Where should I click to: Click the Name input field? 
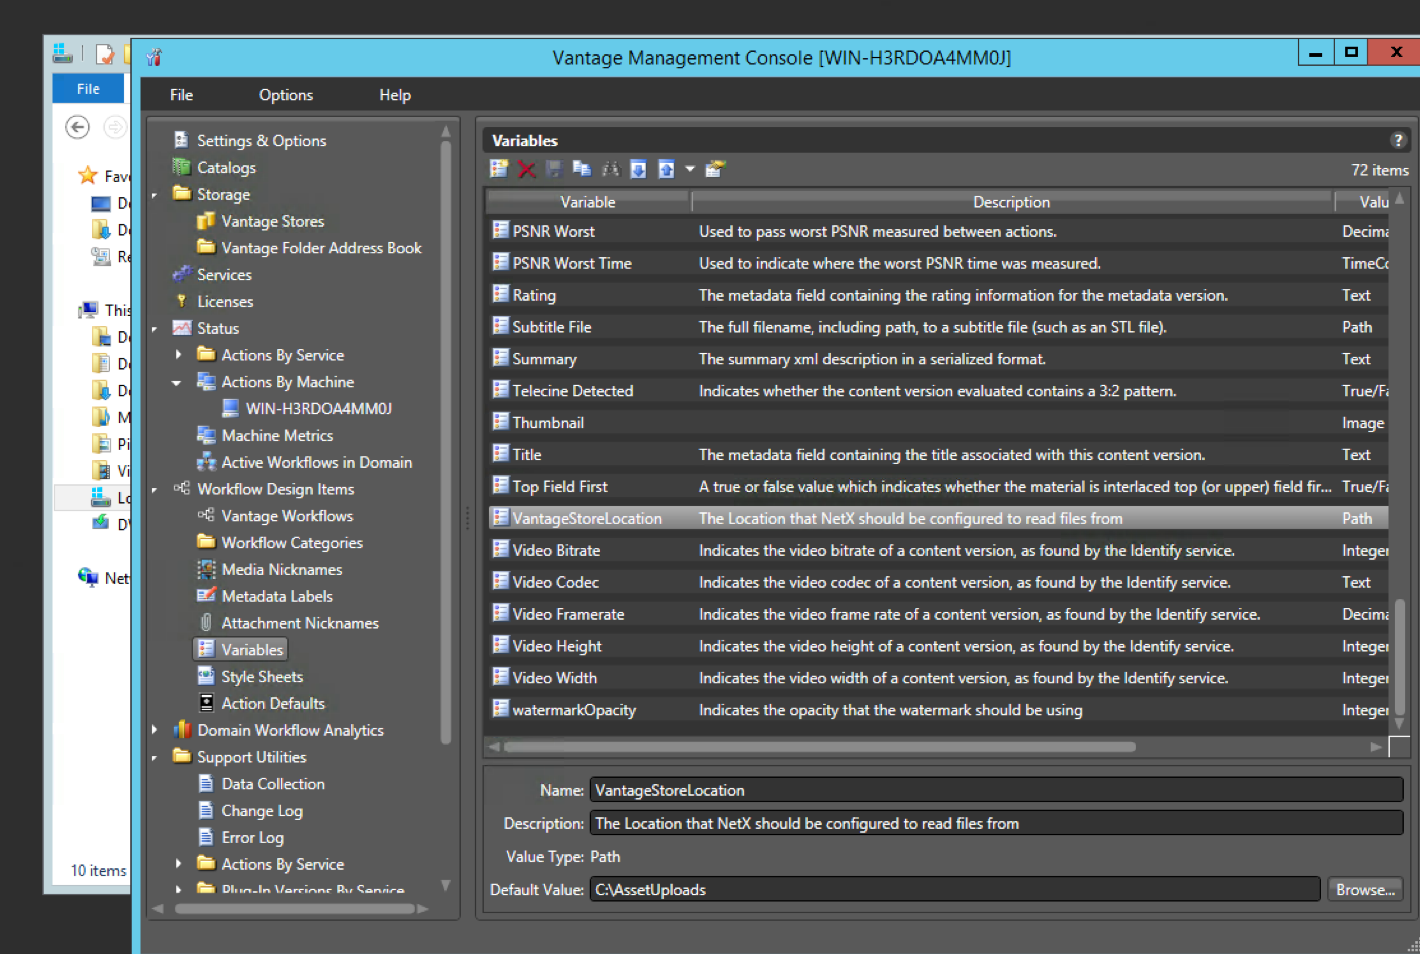click(996, 790)
